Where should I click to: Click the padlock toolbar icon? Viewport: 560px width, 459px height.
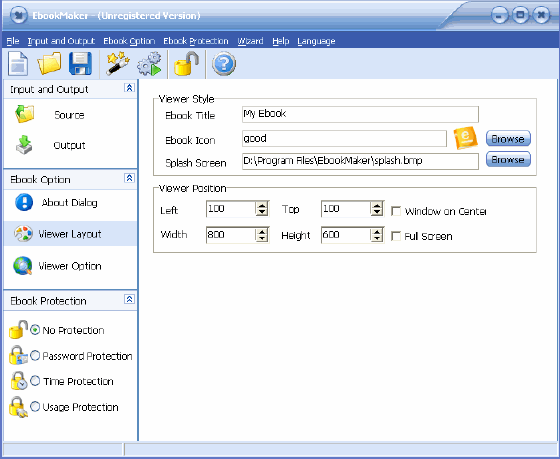point(186,64)
